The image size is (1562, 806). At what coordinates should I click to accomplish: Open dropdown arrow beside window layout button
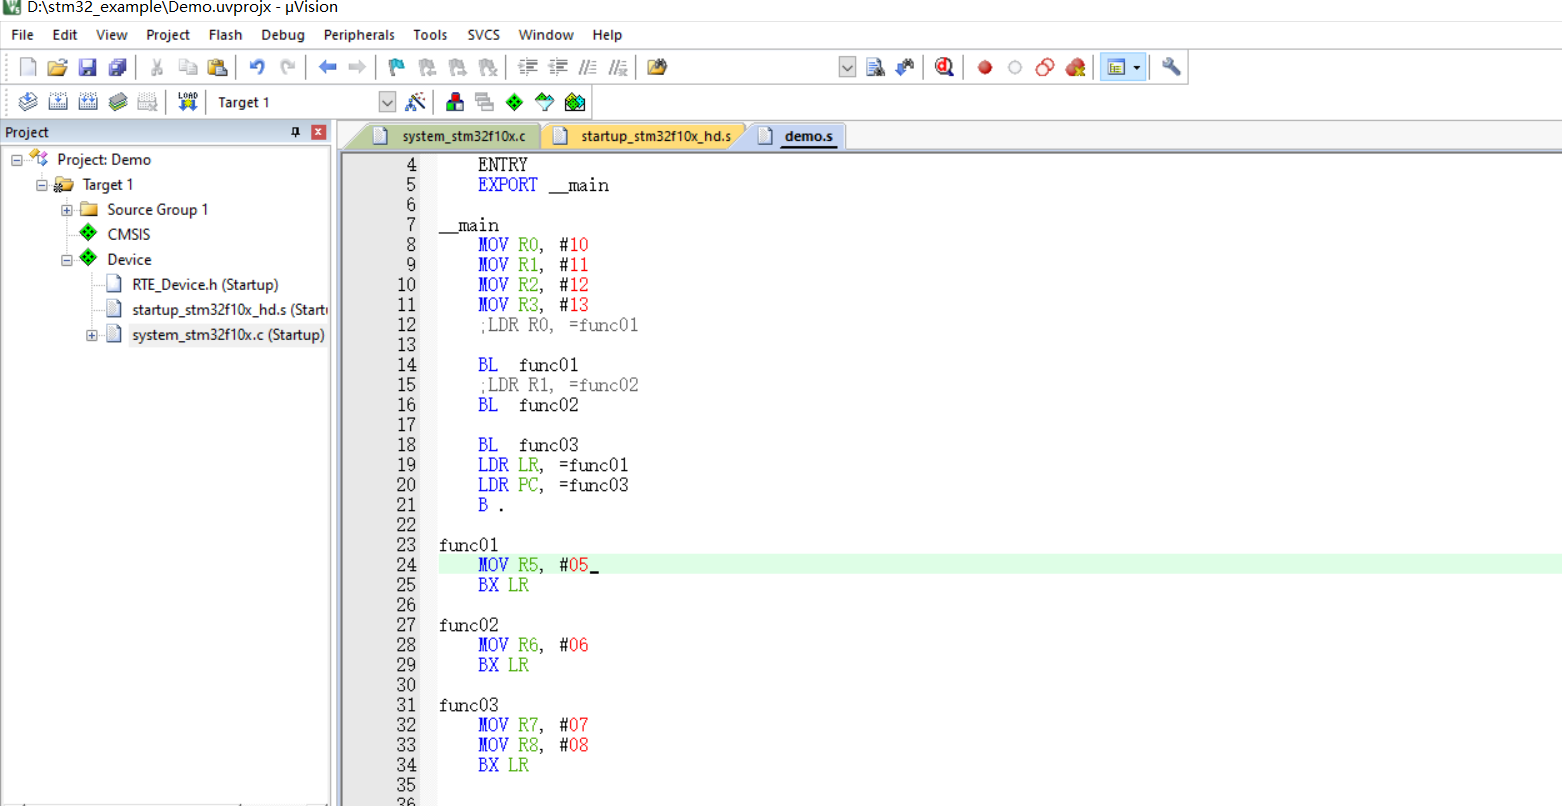click(1137, 67)
